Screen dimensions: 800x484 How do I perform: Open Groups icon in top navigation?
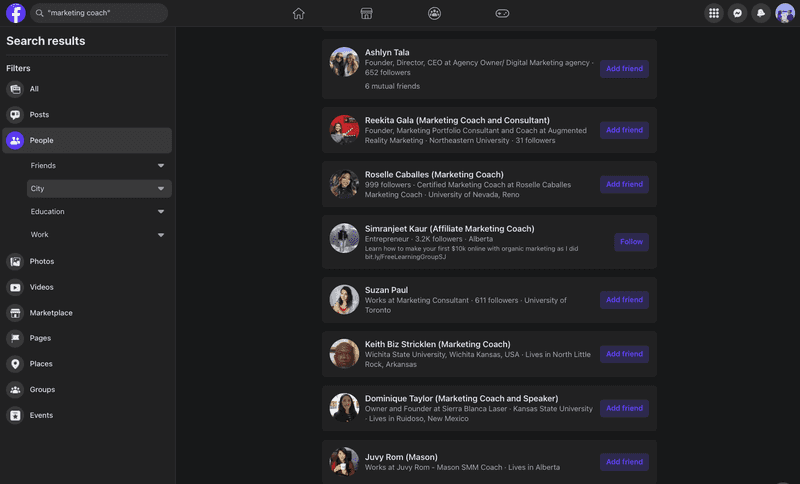point(434,13)
